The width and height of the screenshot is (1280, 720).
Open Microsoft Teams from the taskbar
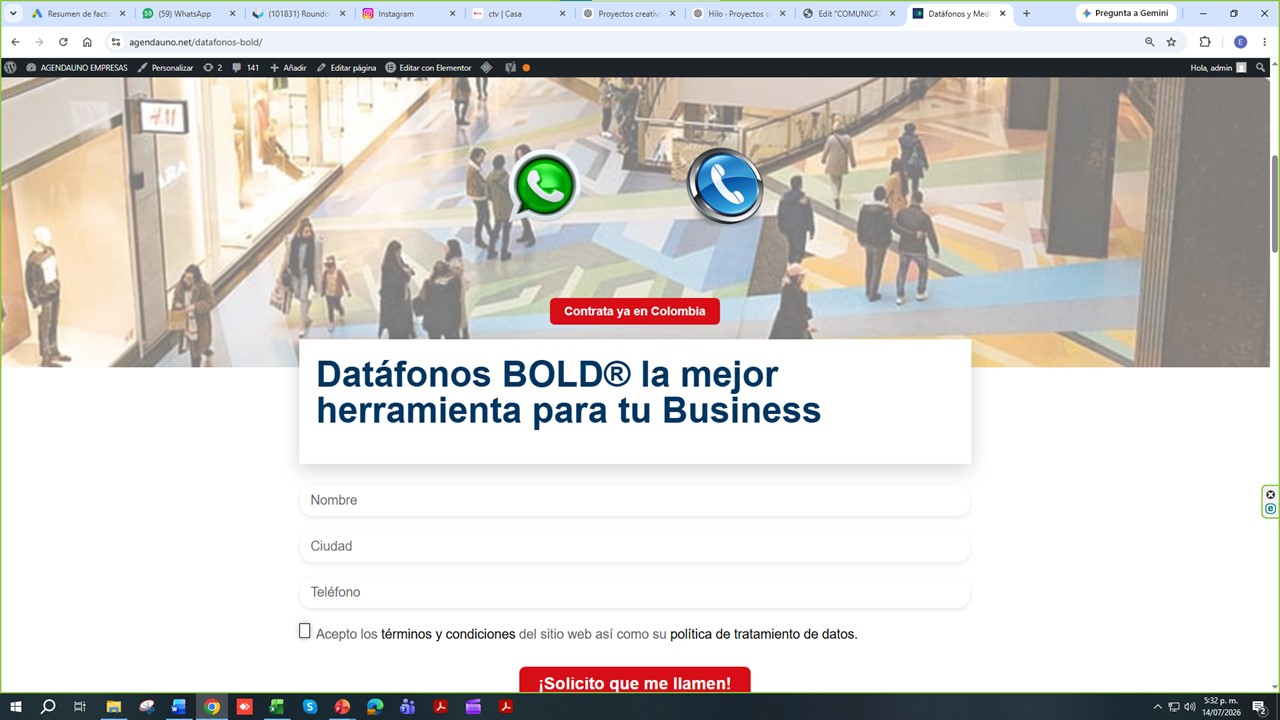[407, 706]
